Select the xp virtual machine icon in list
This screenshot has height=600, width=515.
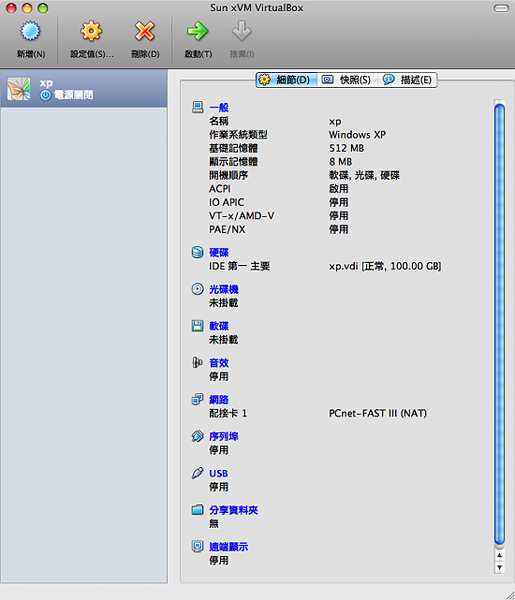coord(19,89)
